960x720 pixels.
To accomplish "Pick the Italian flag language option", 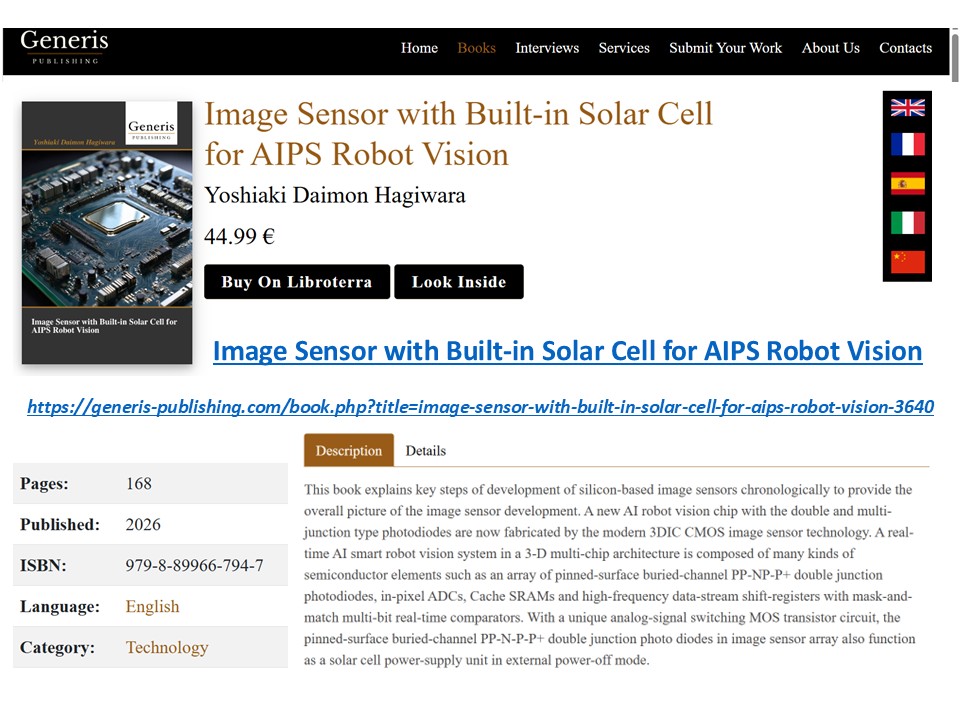I will (907, 223).
